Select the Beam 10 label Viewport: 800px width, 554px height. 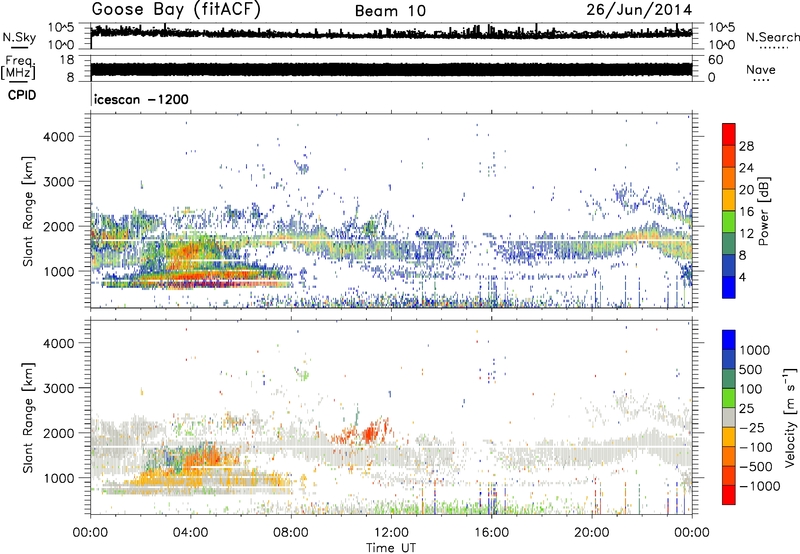(390, 11)
